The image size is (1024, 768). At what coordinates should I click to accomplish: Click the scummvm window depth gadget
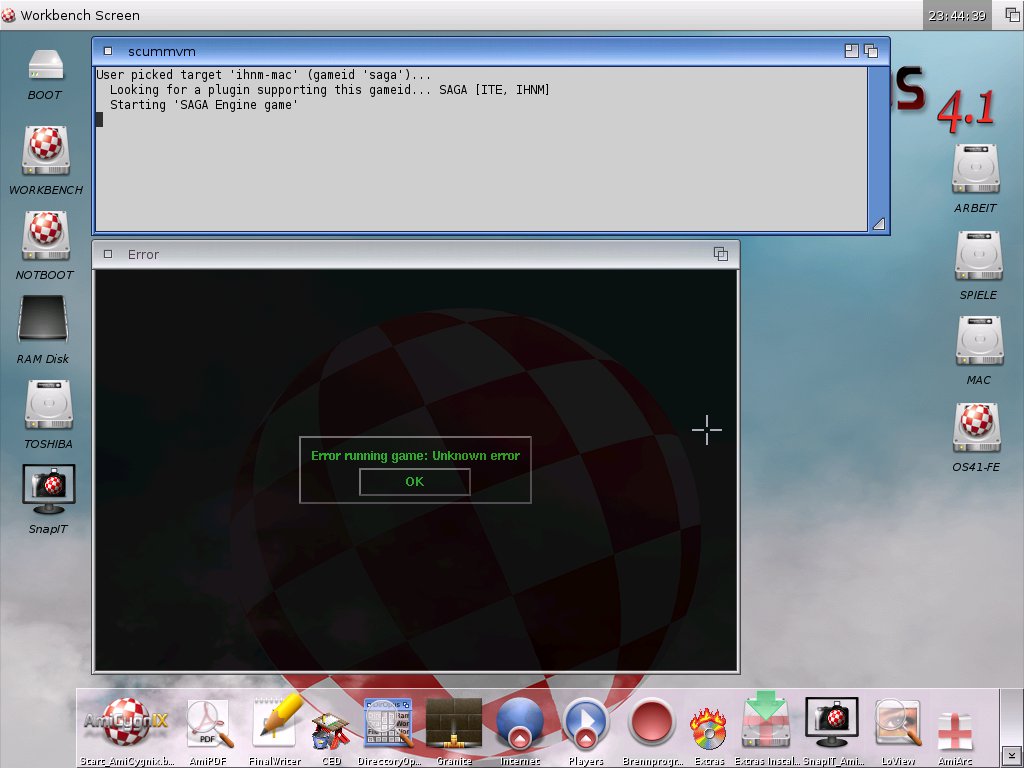coord(871,51)
